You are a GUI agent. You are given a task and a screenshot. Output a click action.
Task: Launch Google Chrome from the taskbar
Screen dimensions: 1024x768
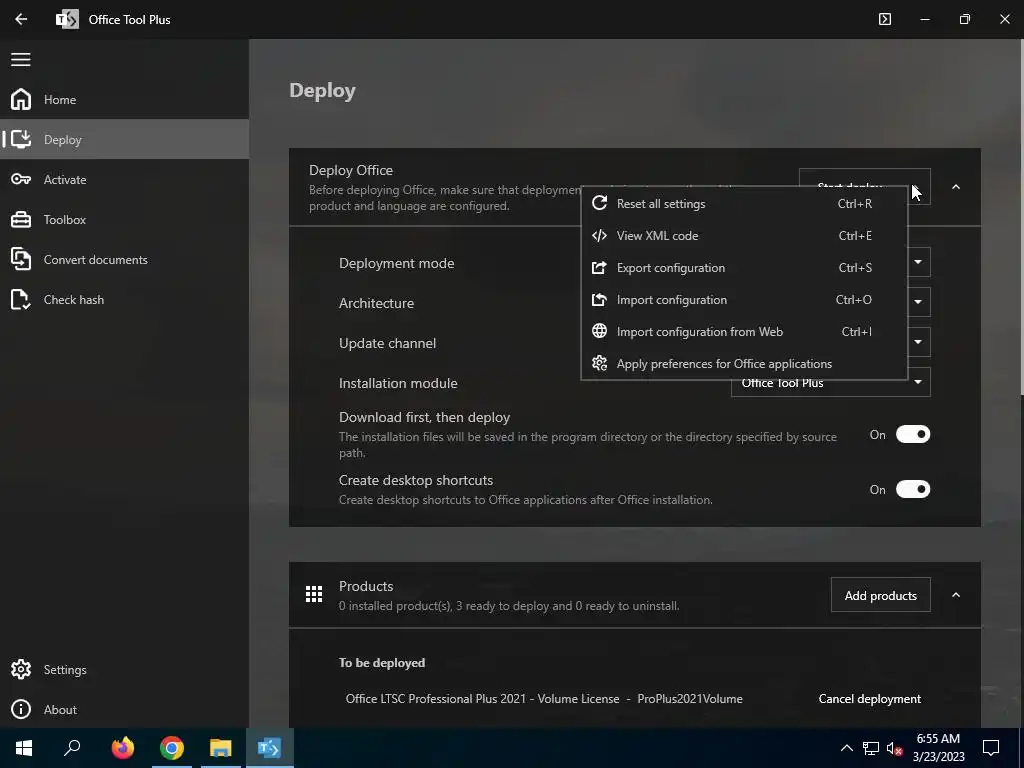[172, 748]
